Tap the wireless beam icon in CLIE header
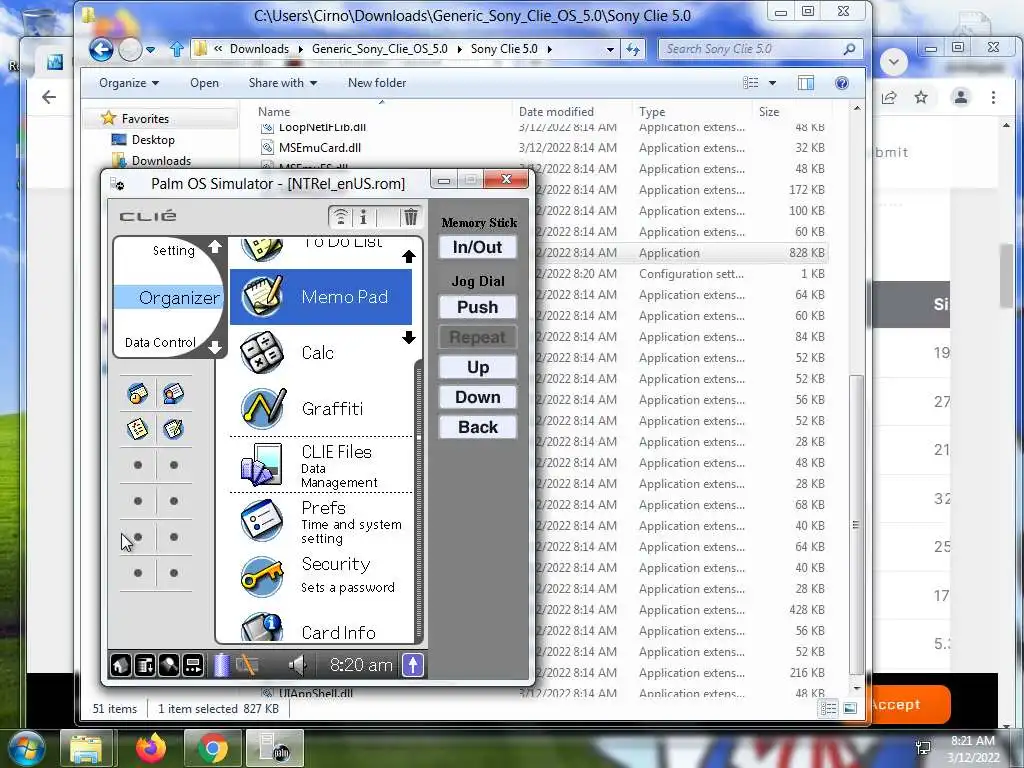Image resolution: width=1024 pixels, height=768 pixels. [x=340, y=217]
